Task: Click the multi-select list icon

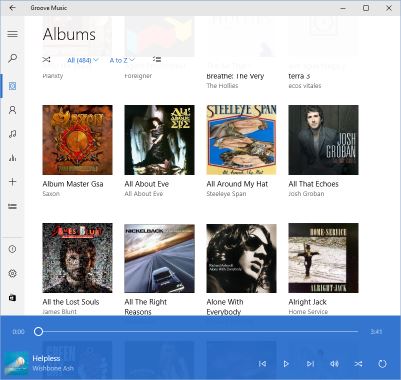Action: [157, 59]
